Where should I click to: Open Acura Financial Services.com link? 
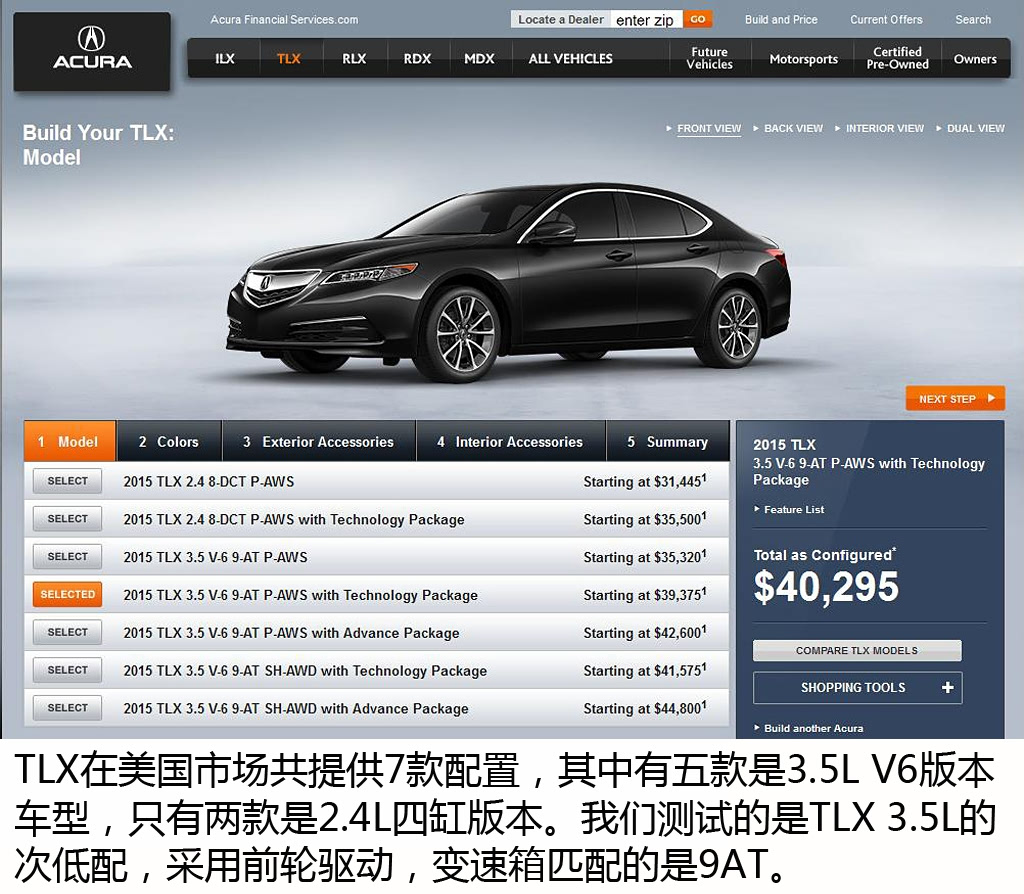(284, 20)
